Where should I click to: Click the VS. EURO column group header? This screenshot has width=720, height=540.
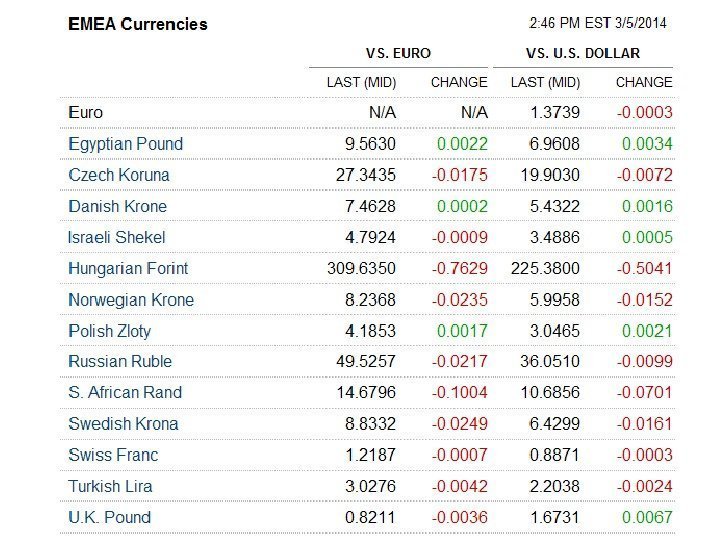(399, 53)
